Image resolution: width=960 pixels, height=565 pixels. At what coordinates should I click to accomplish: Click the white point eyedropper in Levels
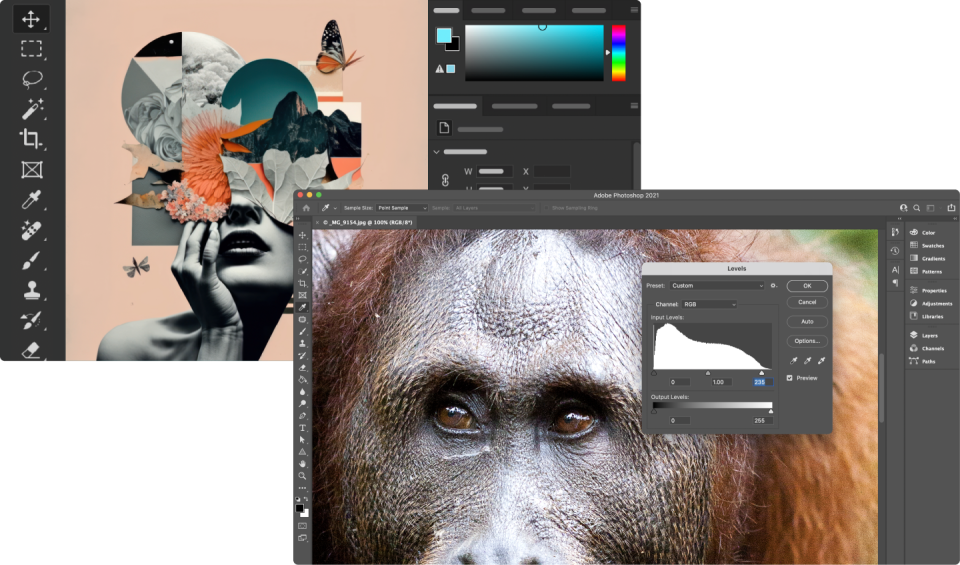tap(821, 360)
